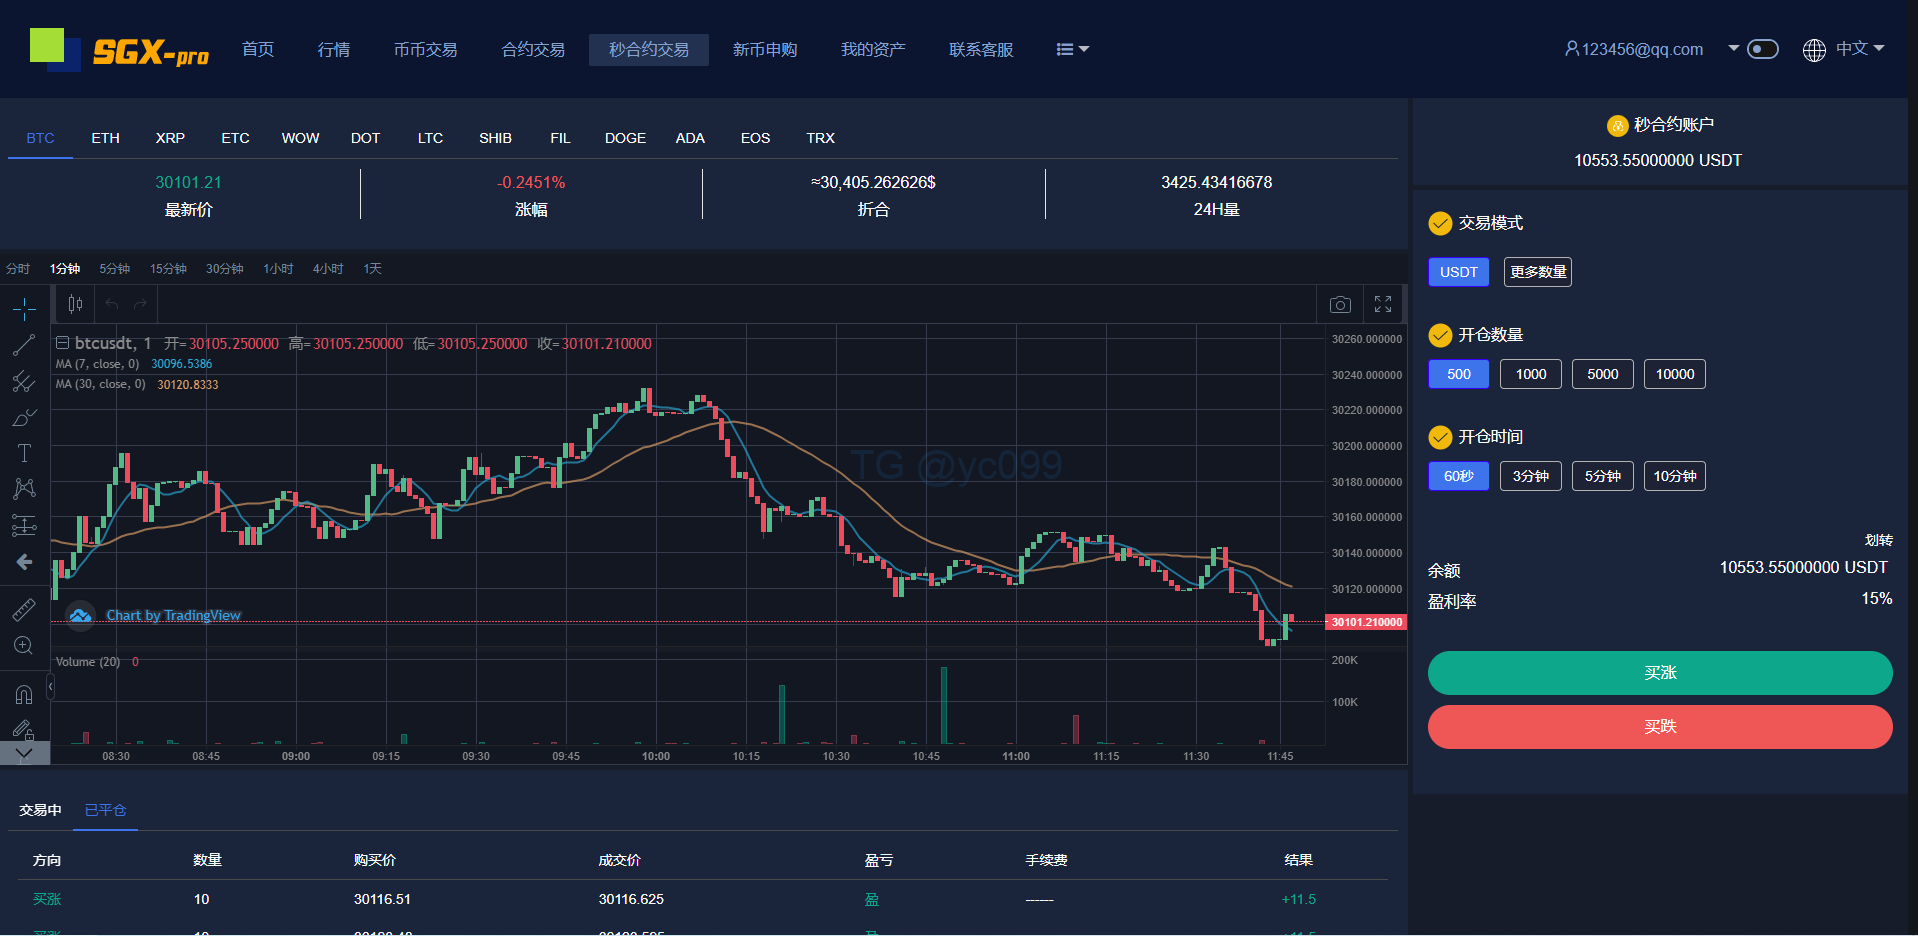The height and width of the screenshot is (936, 1918).
Task: Enter fullscreen chart mode
Action: click(x=1383, y=304)
